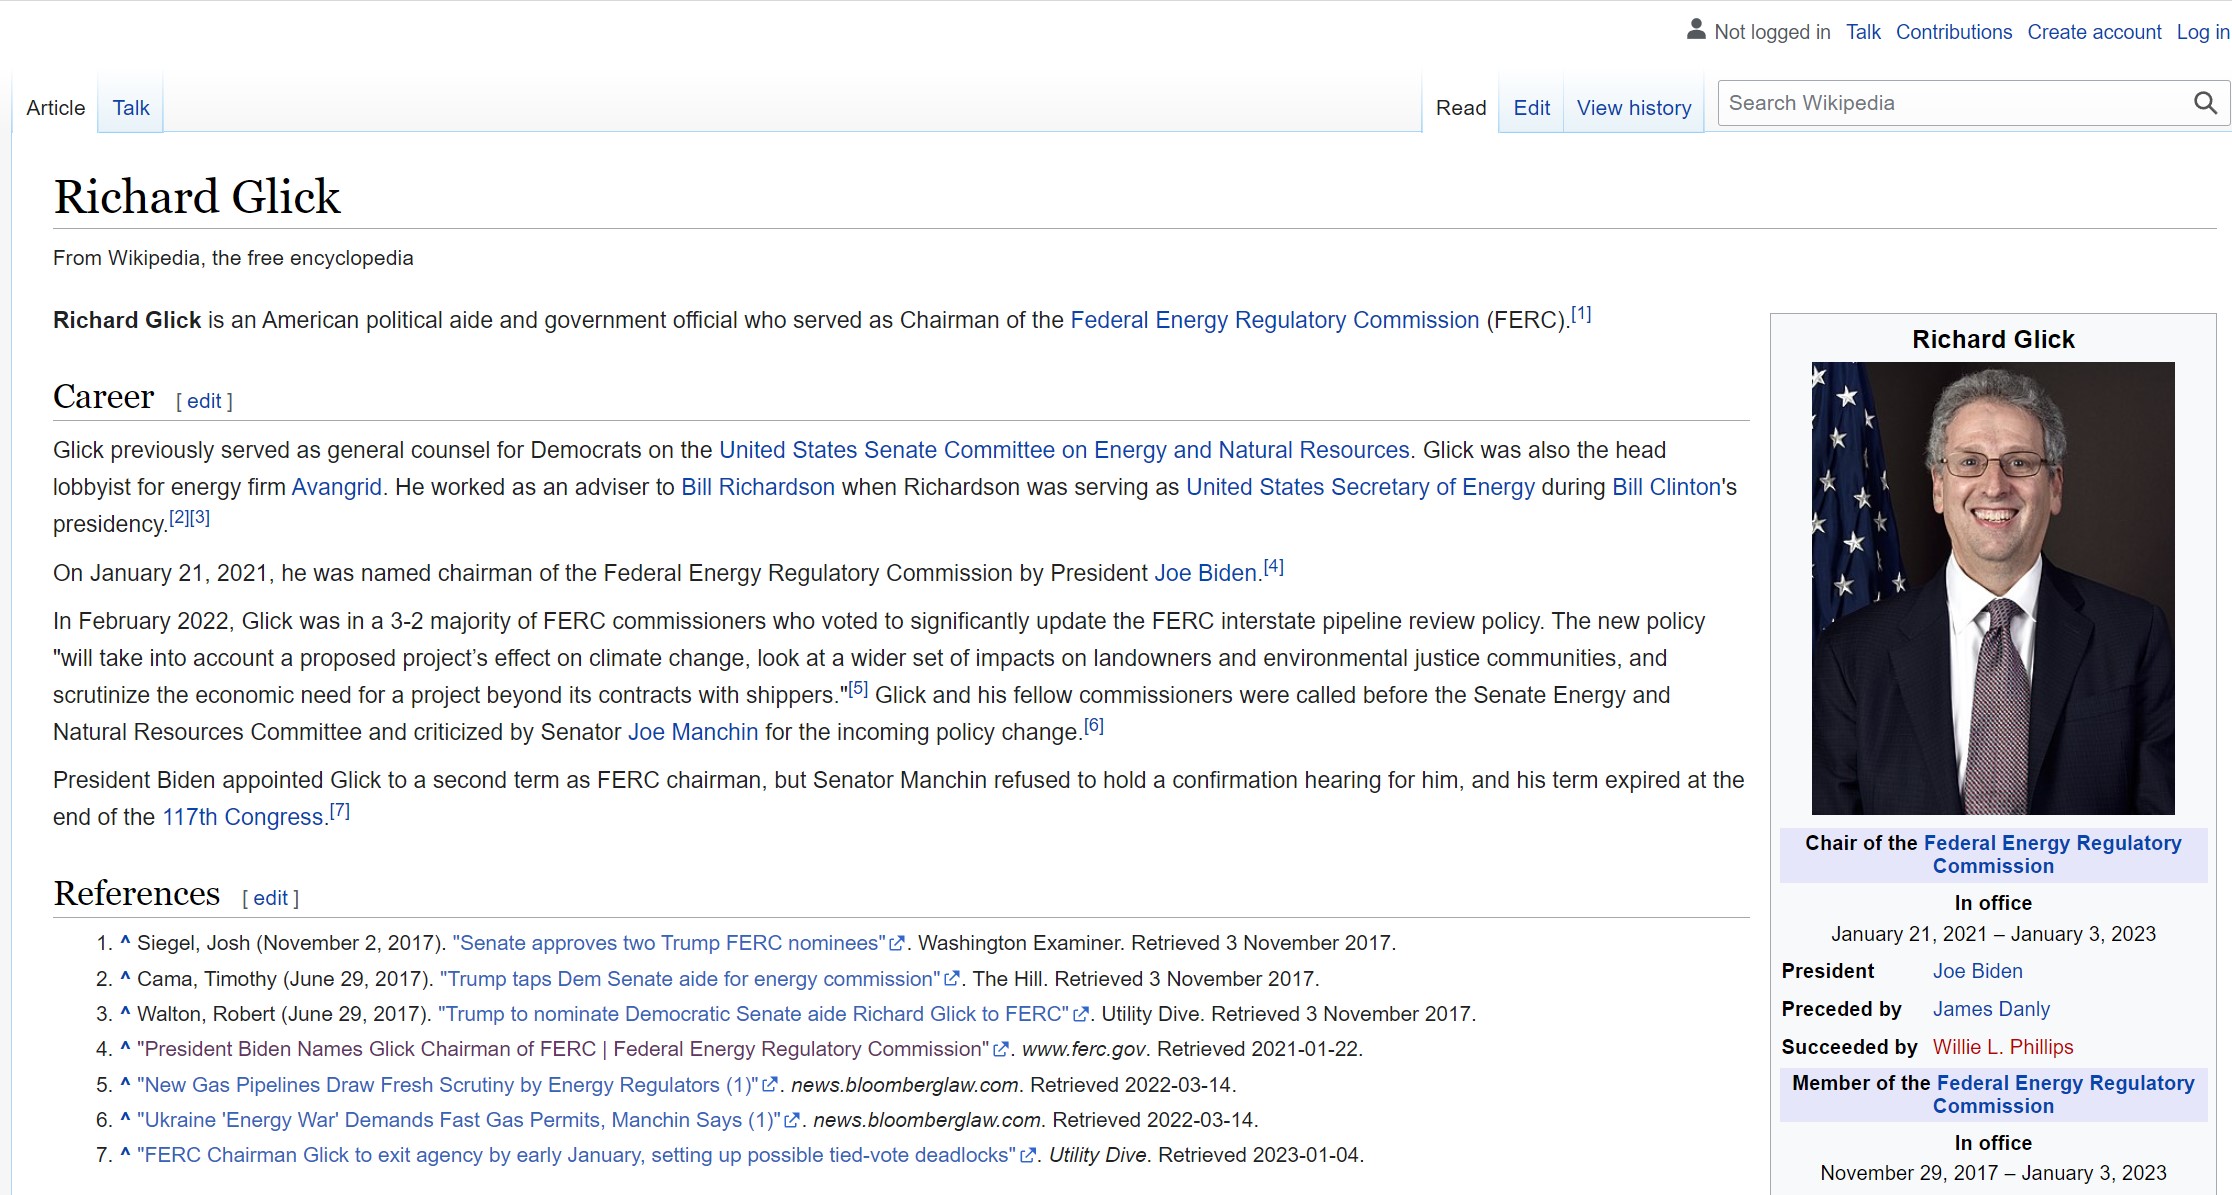Jump back via caret of reference 6
Image resolution: width=2232 pixels, height=1195 pixels.
125,1118
